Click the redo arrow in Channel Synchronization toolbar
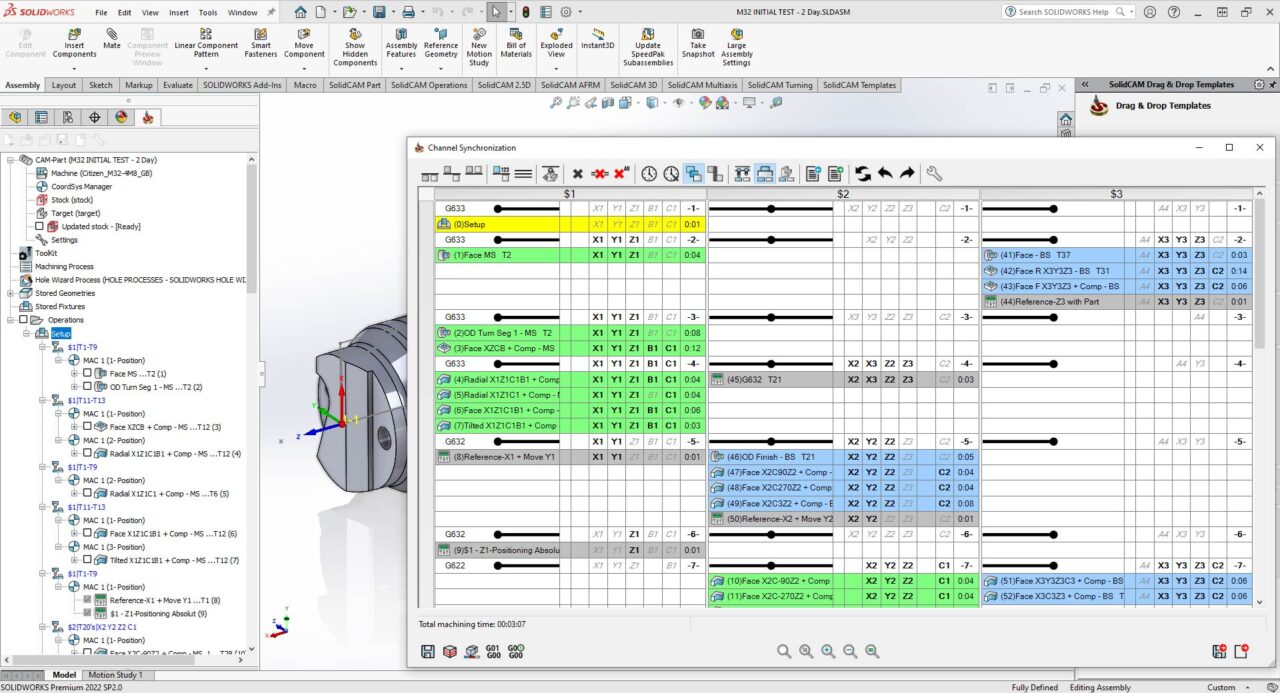 pyautogui.click(x=906, y=174)
